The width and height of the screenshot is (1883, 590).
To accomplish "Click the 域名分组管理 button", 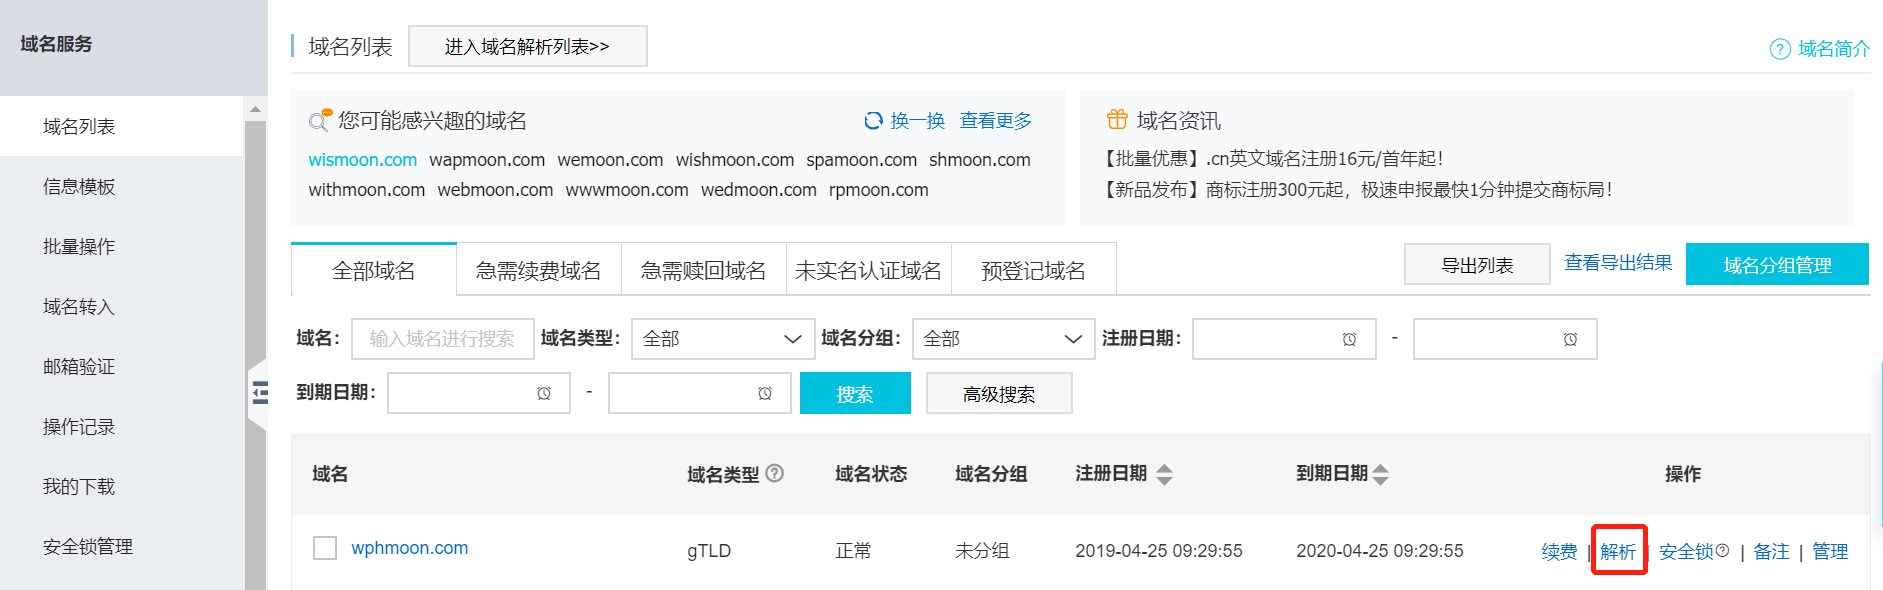I will 1777,264.
